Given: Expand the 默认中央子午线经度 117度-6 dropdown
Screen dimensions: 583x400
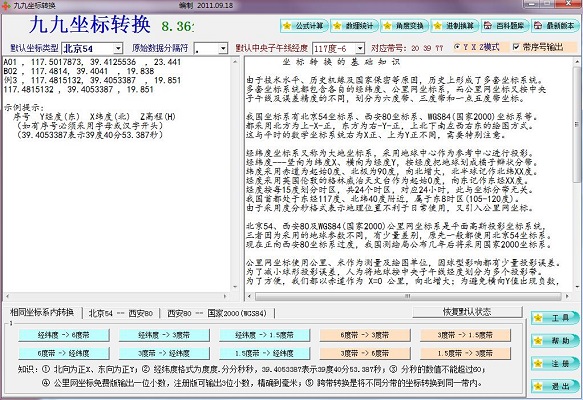Looking at the screenshot, I should point(360,48).
